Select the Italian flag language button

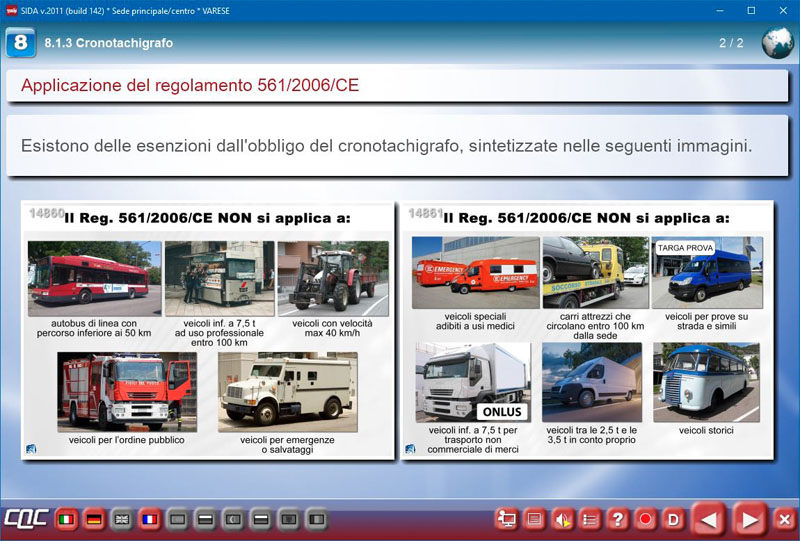68,520
